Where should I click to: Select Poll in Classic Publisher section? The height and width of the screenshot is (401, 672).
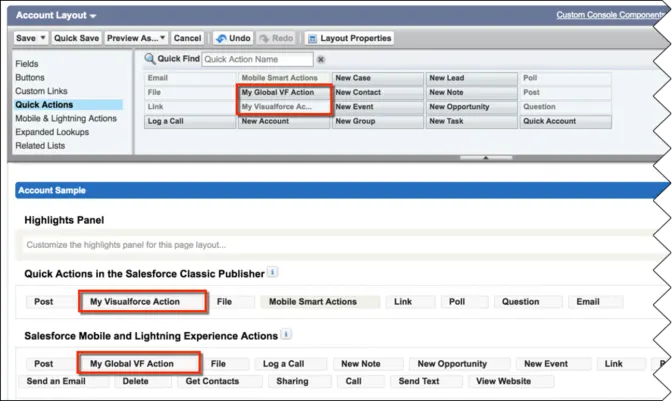pos(464,302)
